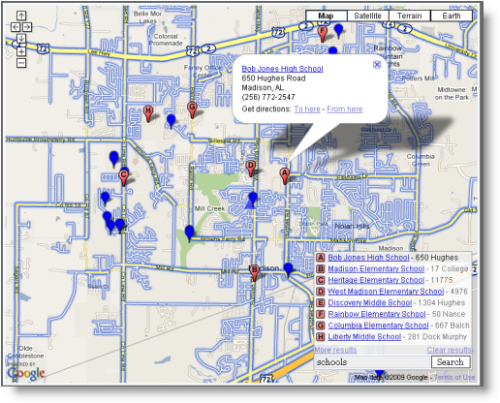Pan the map up with the arrow control
The height and width of the screenshot is (403, 500).
pos(21,16)
